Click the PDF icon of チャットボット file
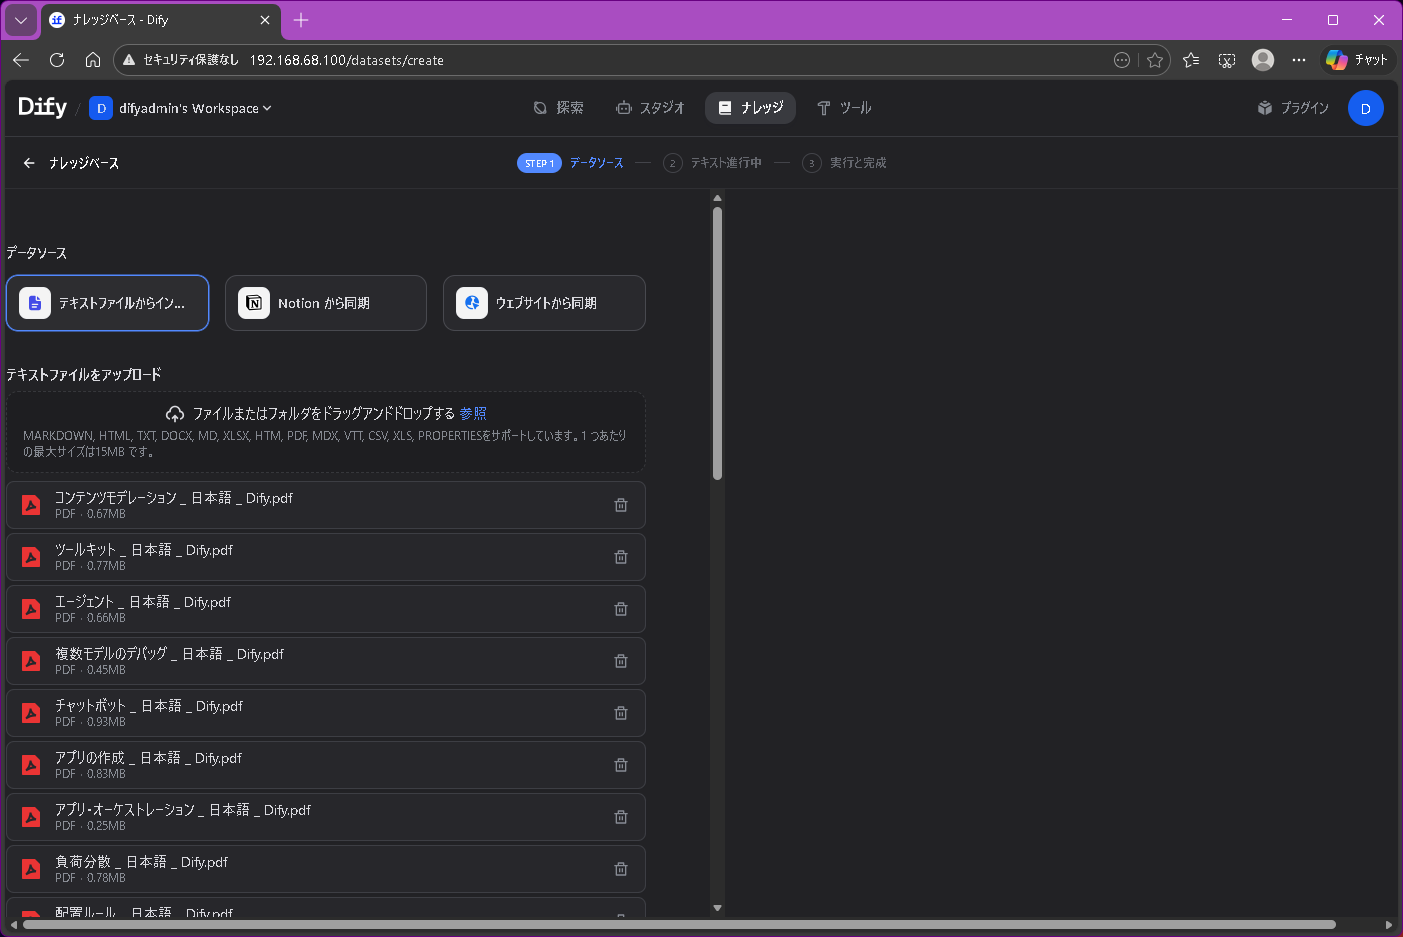1403x937 pixels. [x=31, y=713]
